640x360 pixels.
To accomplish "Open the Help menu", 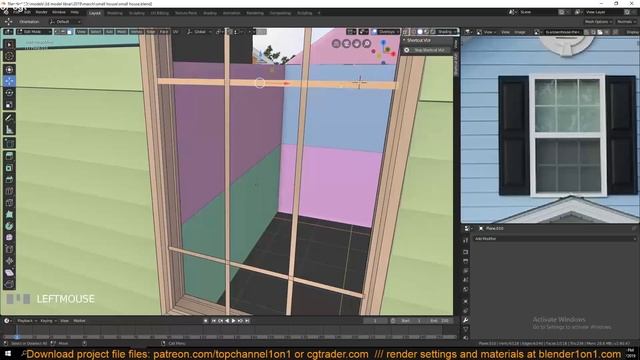I will (x=75, y=12).
